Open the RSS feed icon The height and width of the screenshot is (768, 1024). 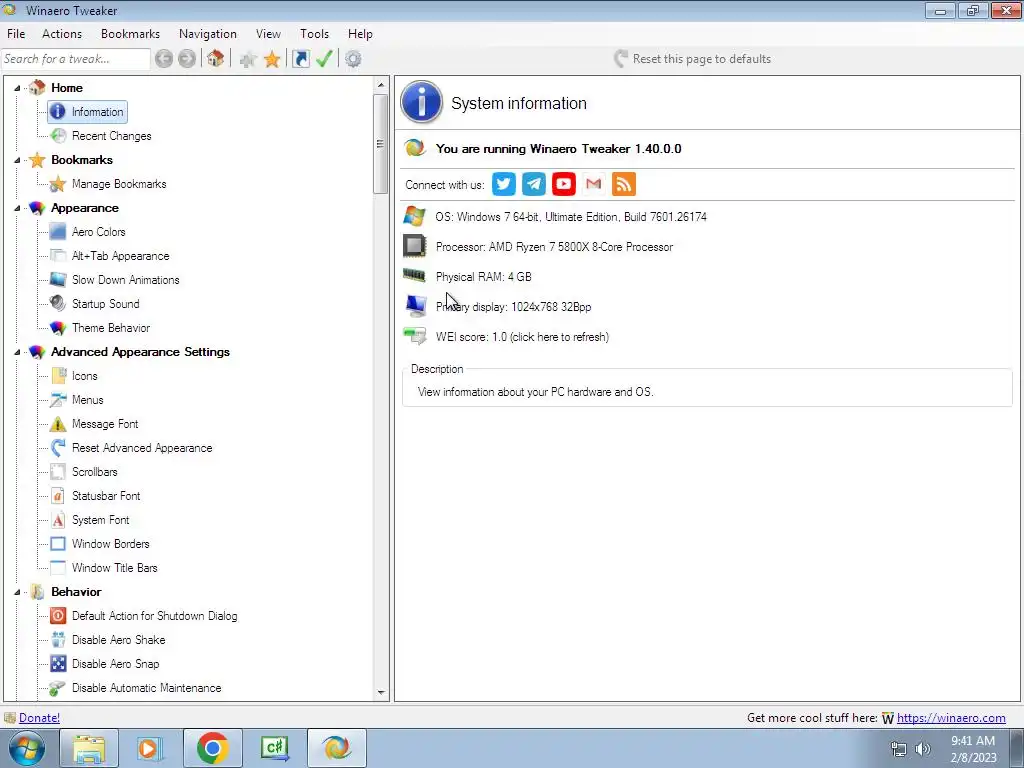pos(624,184)
